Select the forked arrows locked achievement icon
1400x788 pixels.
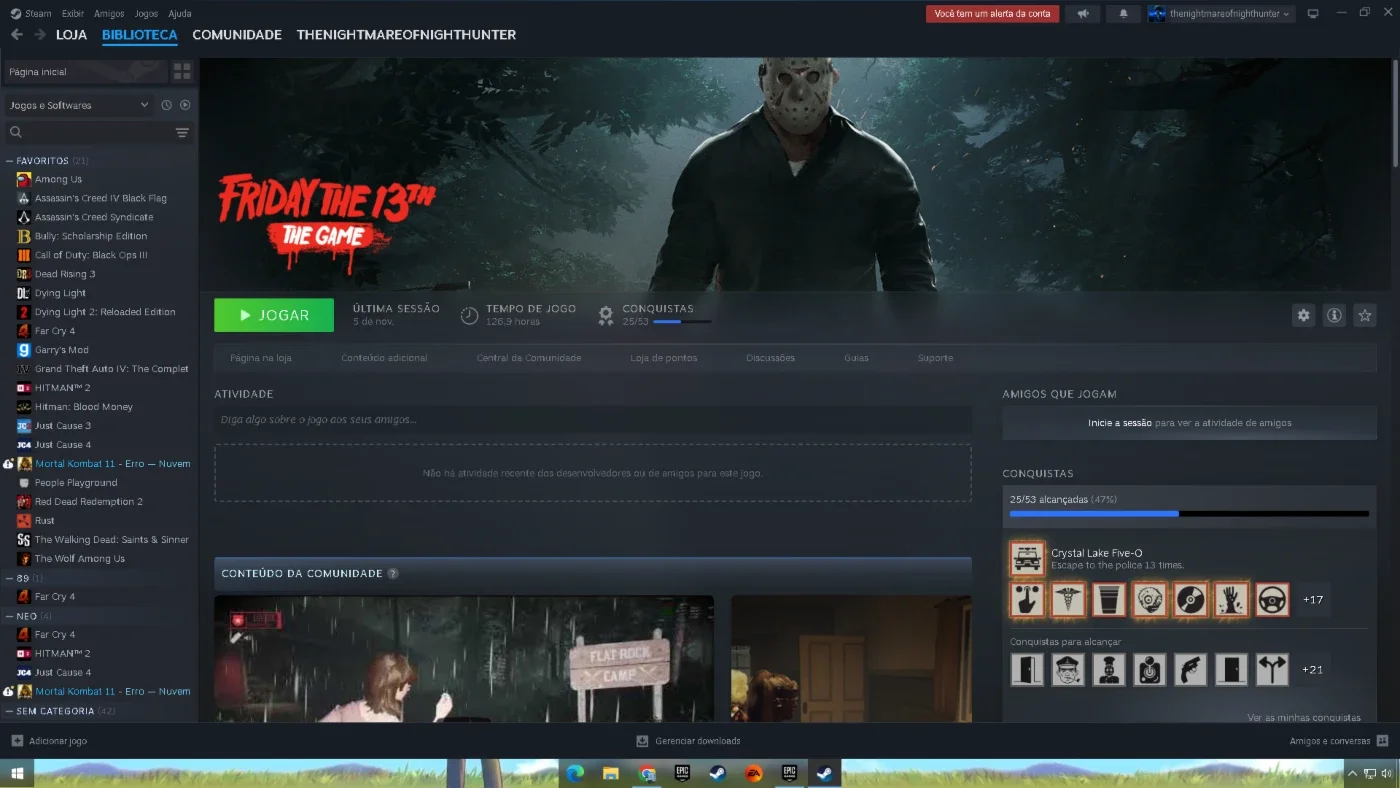[x=1272, y=669]
